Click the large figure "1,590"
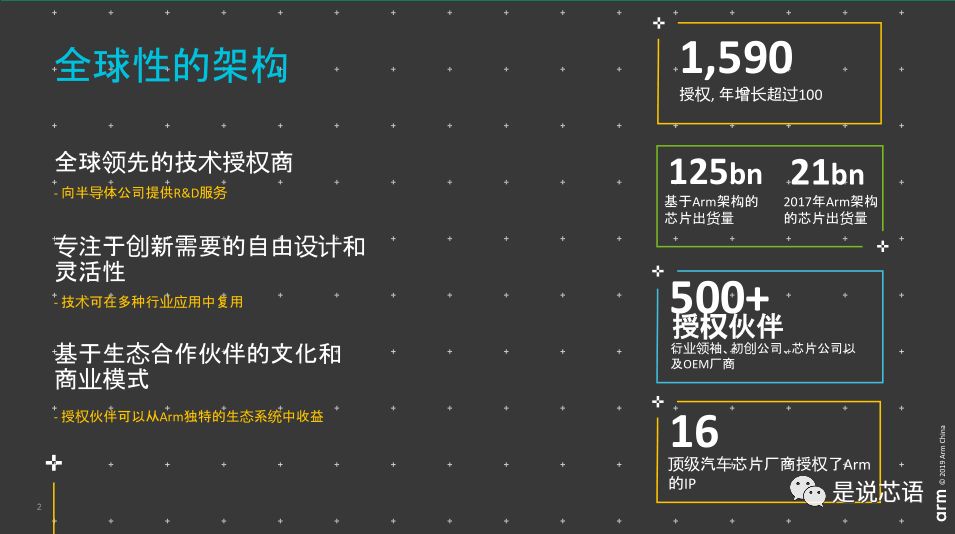955x534 pixels. [736, 58]
